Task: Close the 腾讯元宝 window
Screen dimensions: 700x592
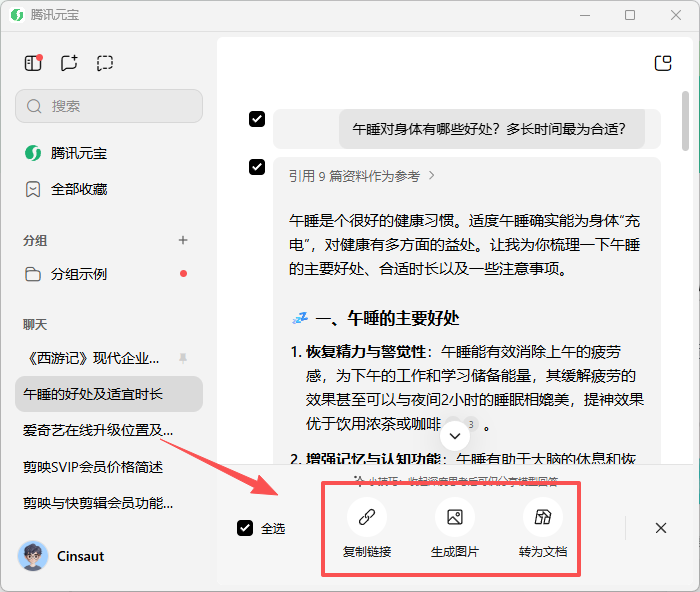Action: pos(676,15)
